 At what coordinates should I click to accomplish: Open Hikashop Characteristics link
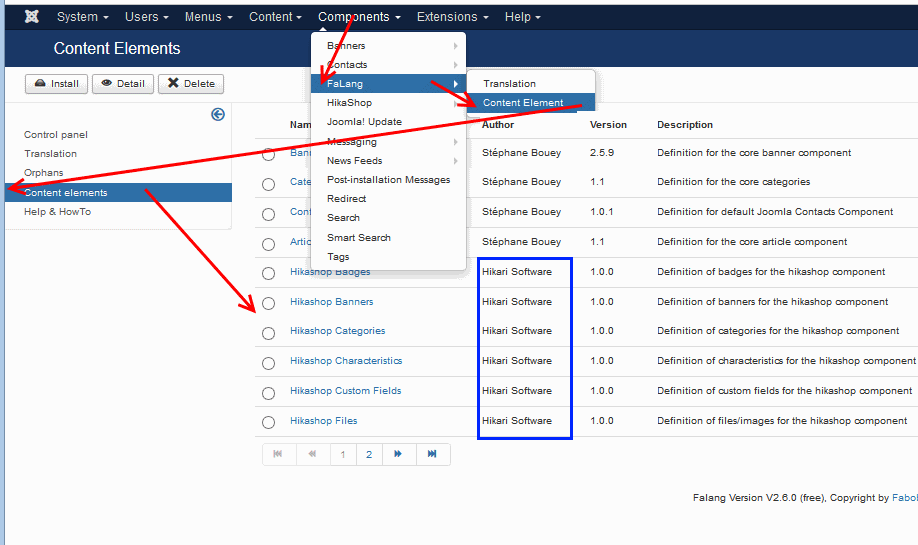point(346,361)
